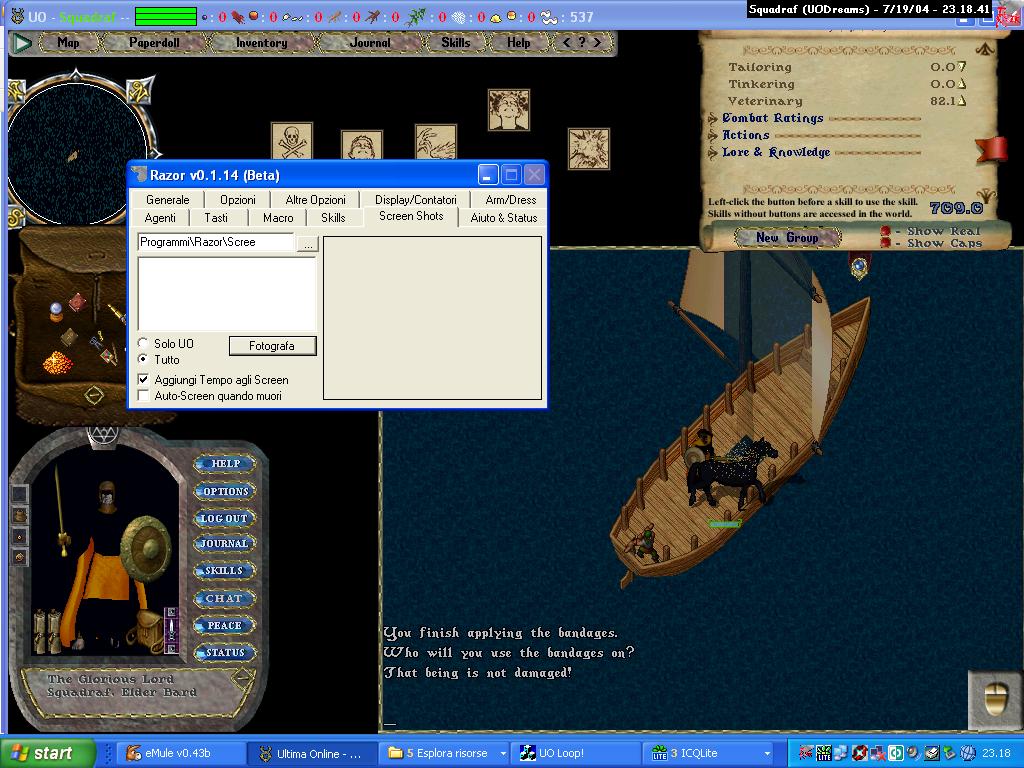Click the curly-haired face icon above the others

click(x=509, y=110)
